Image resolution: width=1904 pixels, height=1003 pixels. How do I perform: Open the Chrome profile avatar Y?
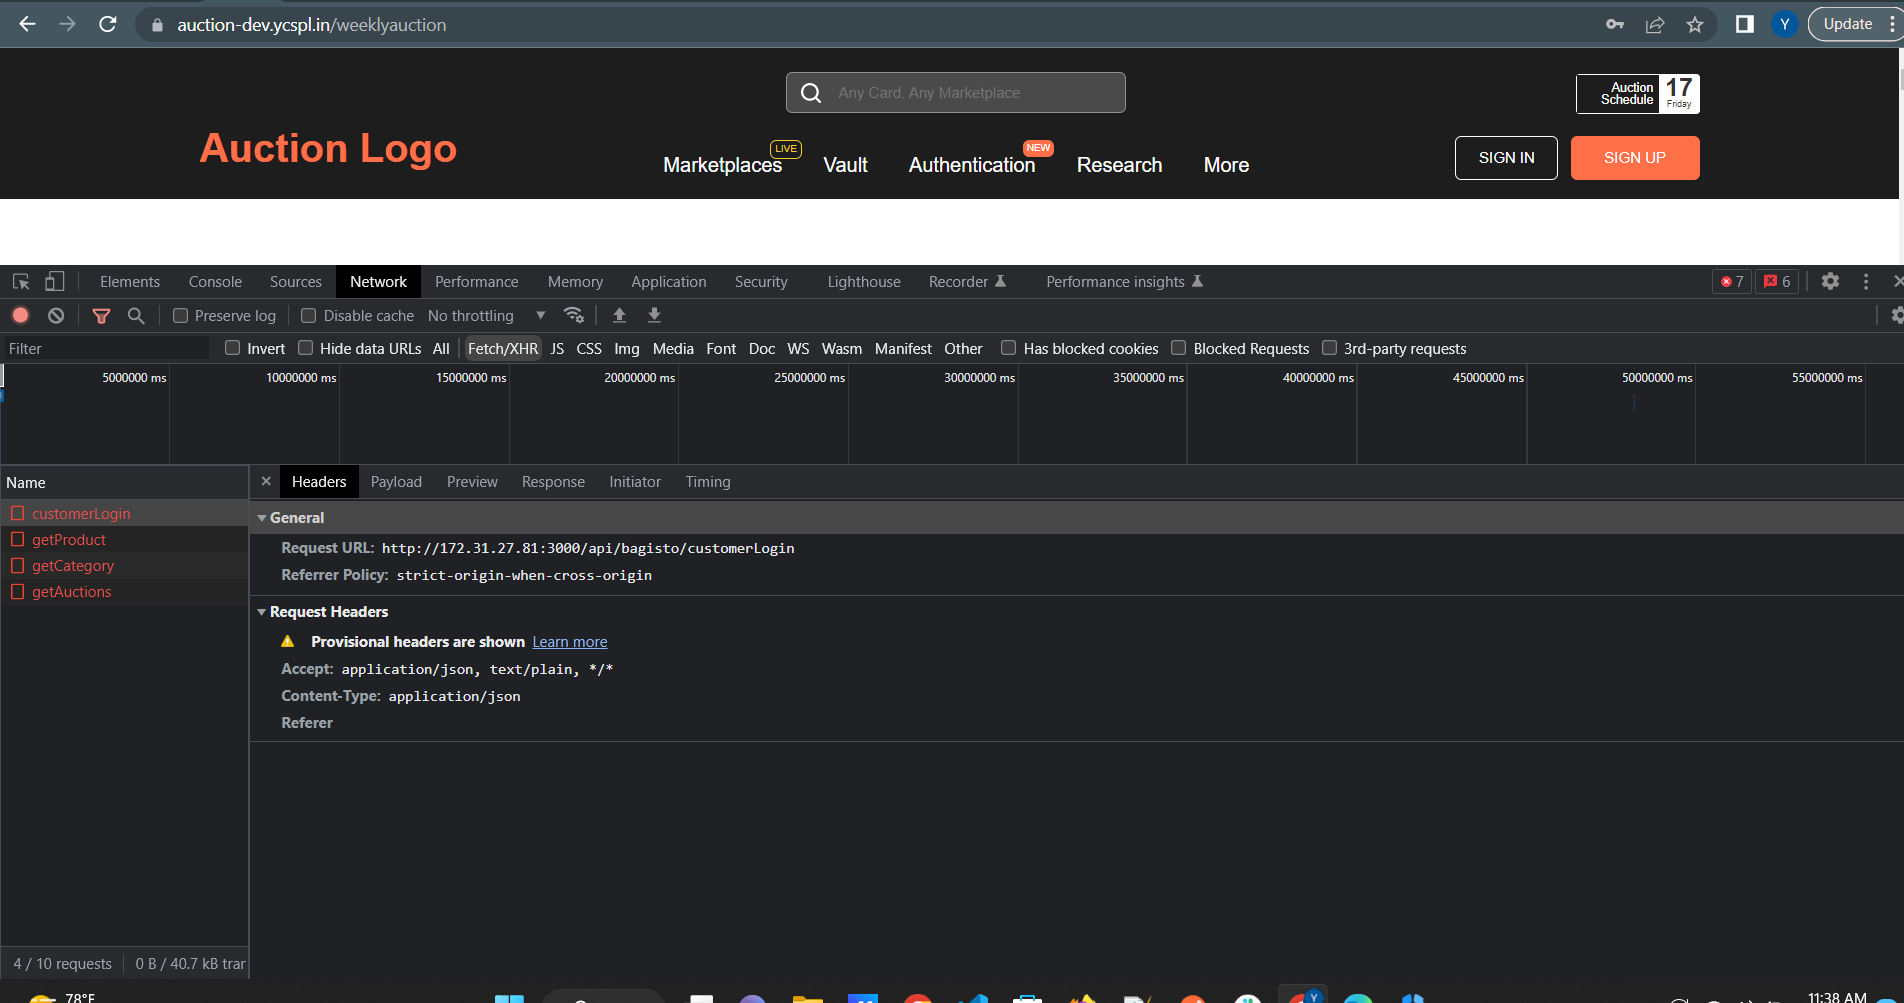1785,24
